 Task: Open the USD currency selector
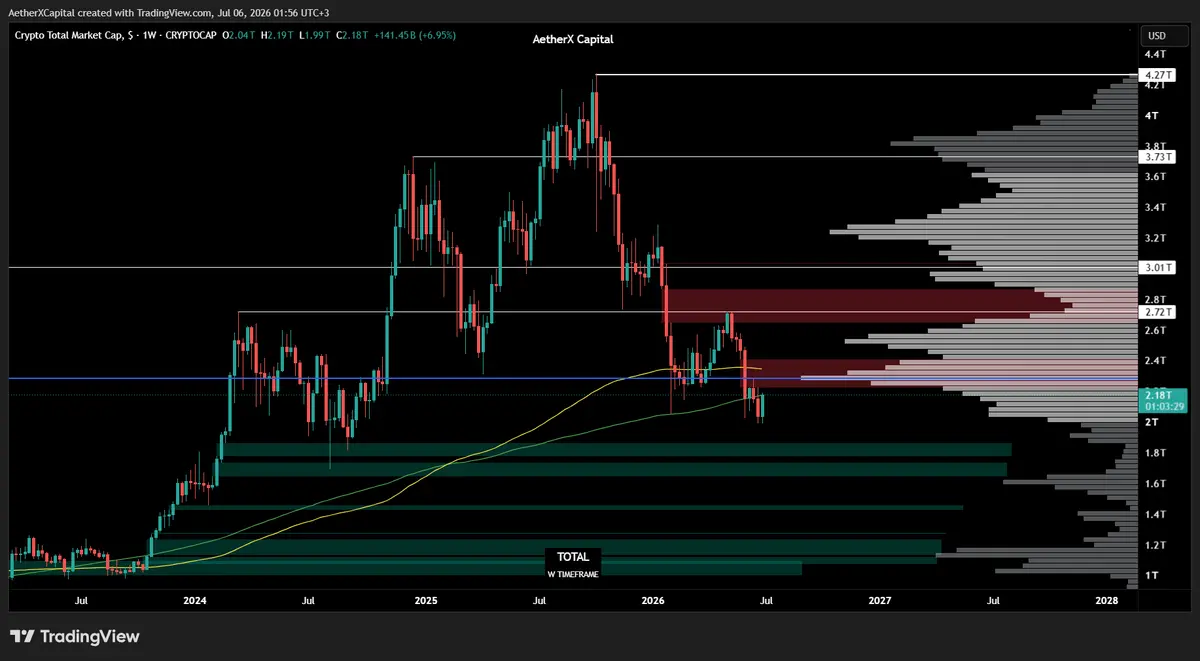pos(1156,36)
